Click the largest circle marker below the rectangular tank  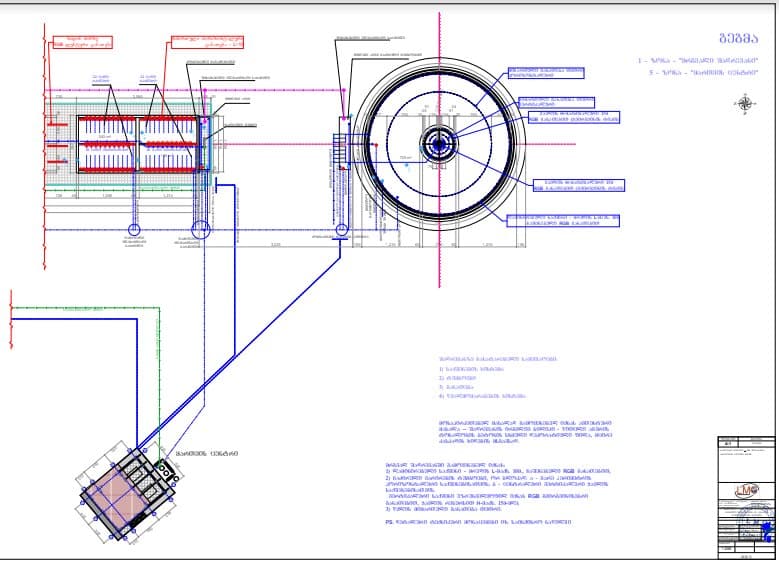[201, 228]
